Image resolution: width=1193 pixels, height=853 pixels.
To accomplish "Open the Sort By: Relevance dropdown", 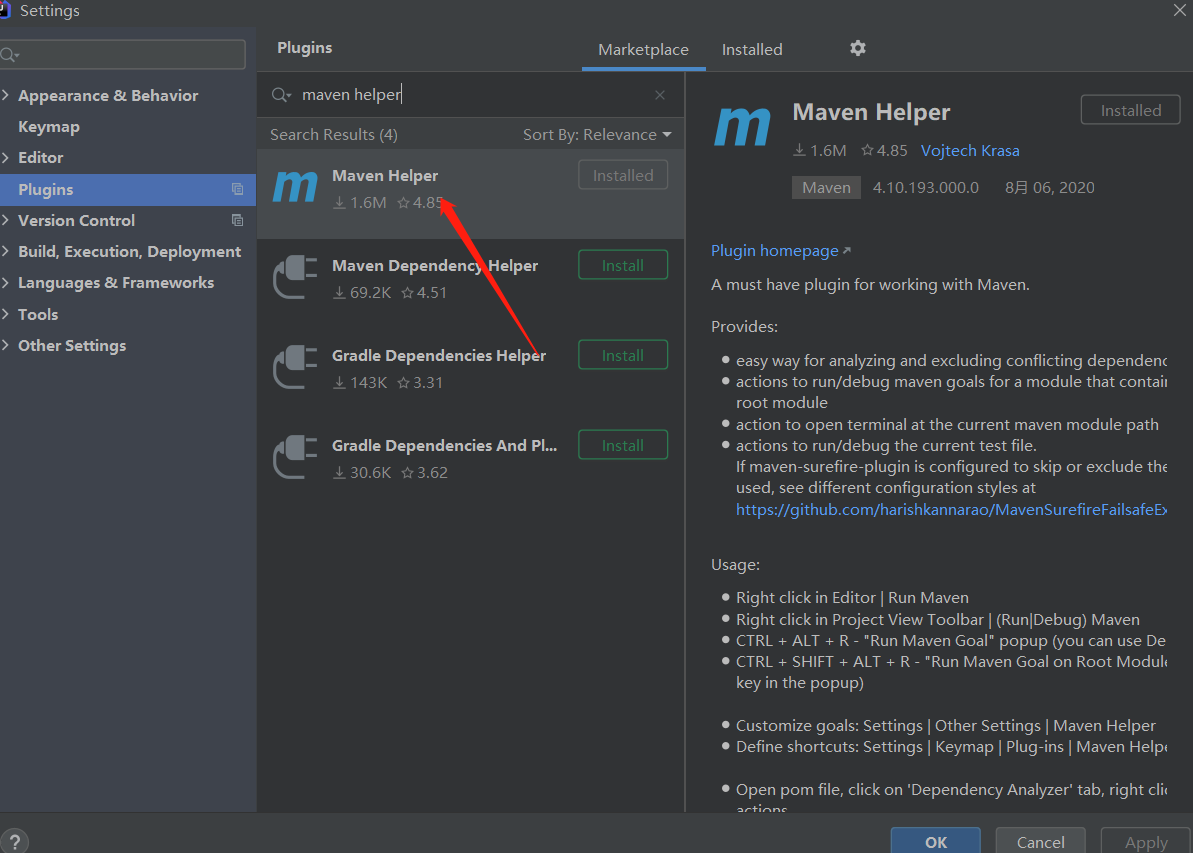I will point(597,135).
